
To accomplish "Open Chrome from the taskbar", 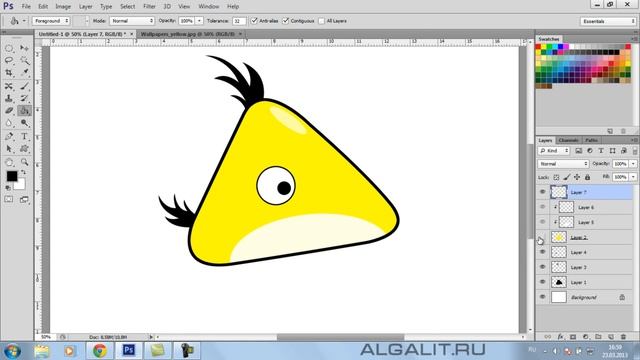I will coord(100,351).
